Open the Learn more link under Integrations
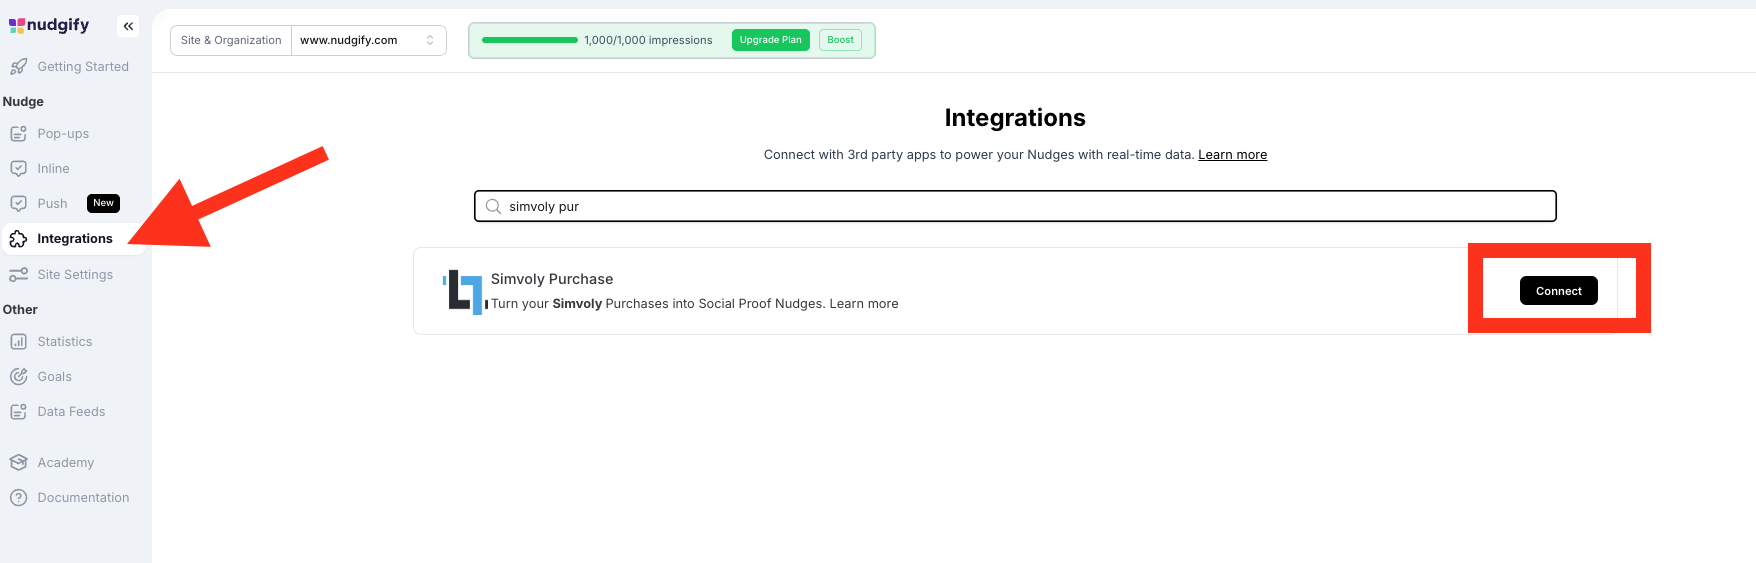Screen dimensions: 1756x563 pyautogui.click(x=1232, y=155)
